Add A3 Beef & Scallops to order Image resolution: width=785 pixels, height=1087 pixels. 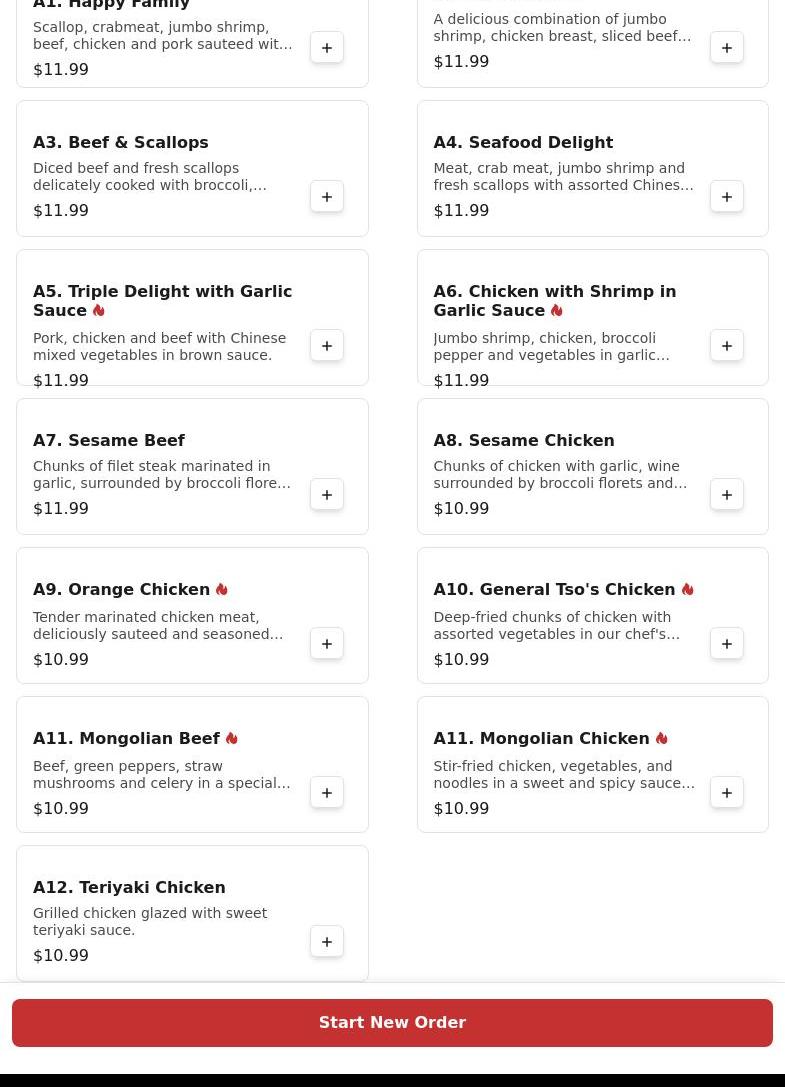327,197
